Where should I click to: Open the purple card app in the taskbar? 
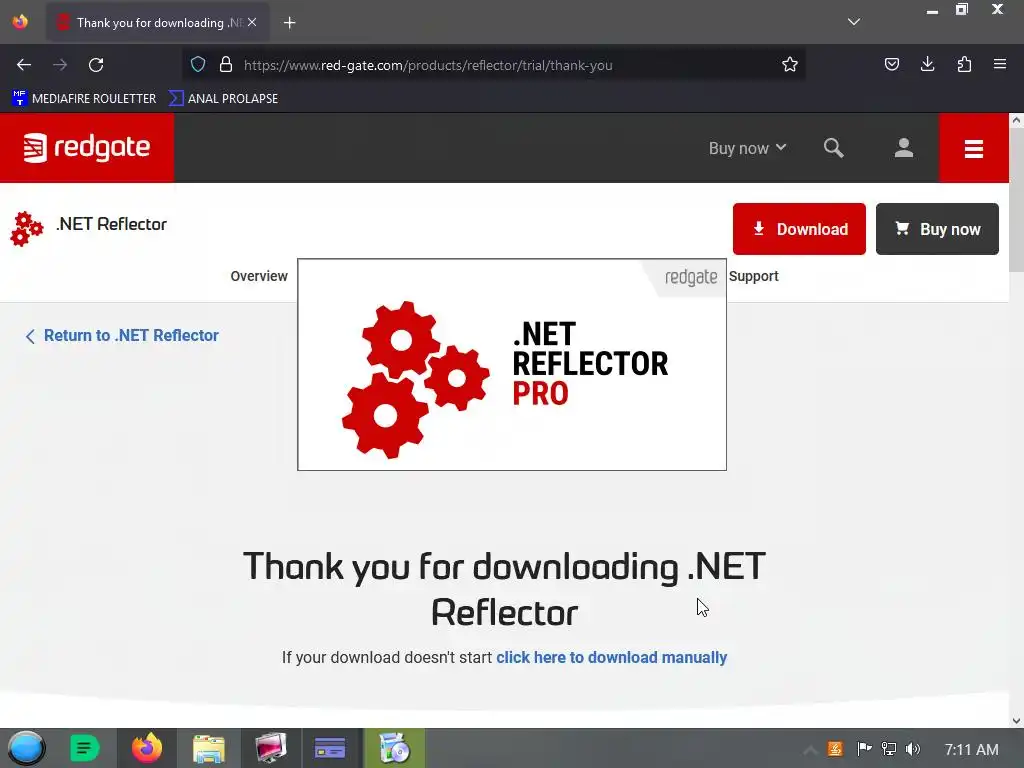(330, 748)
